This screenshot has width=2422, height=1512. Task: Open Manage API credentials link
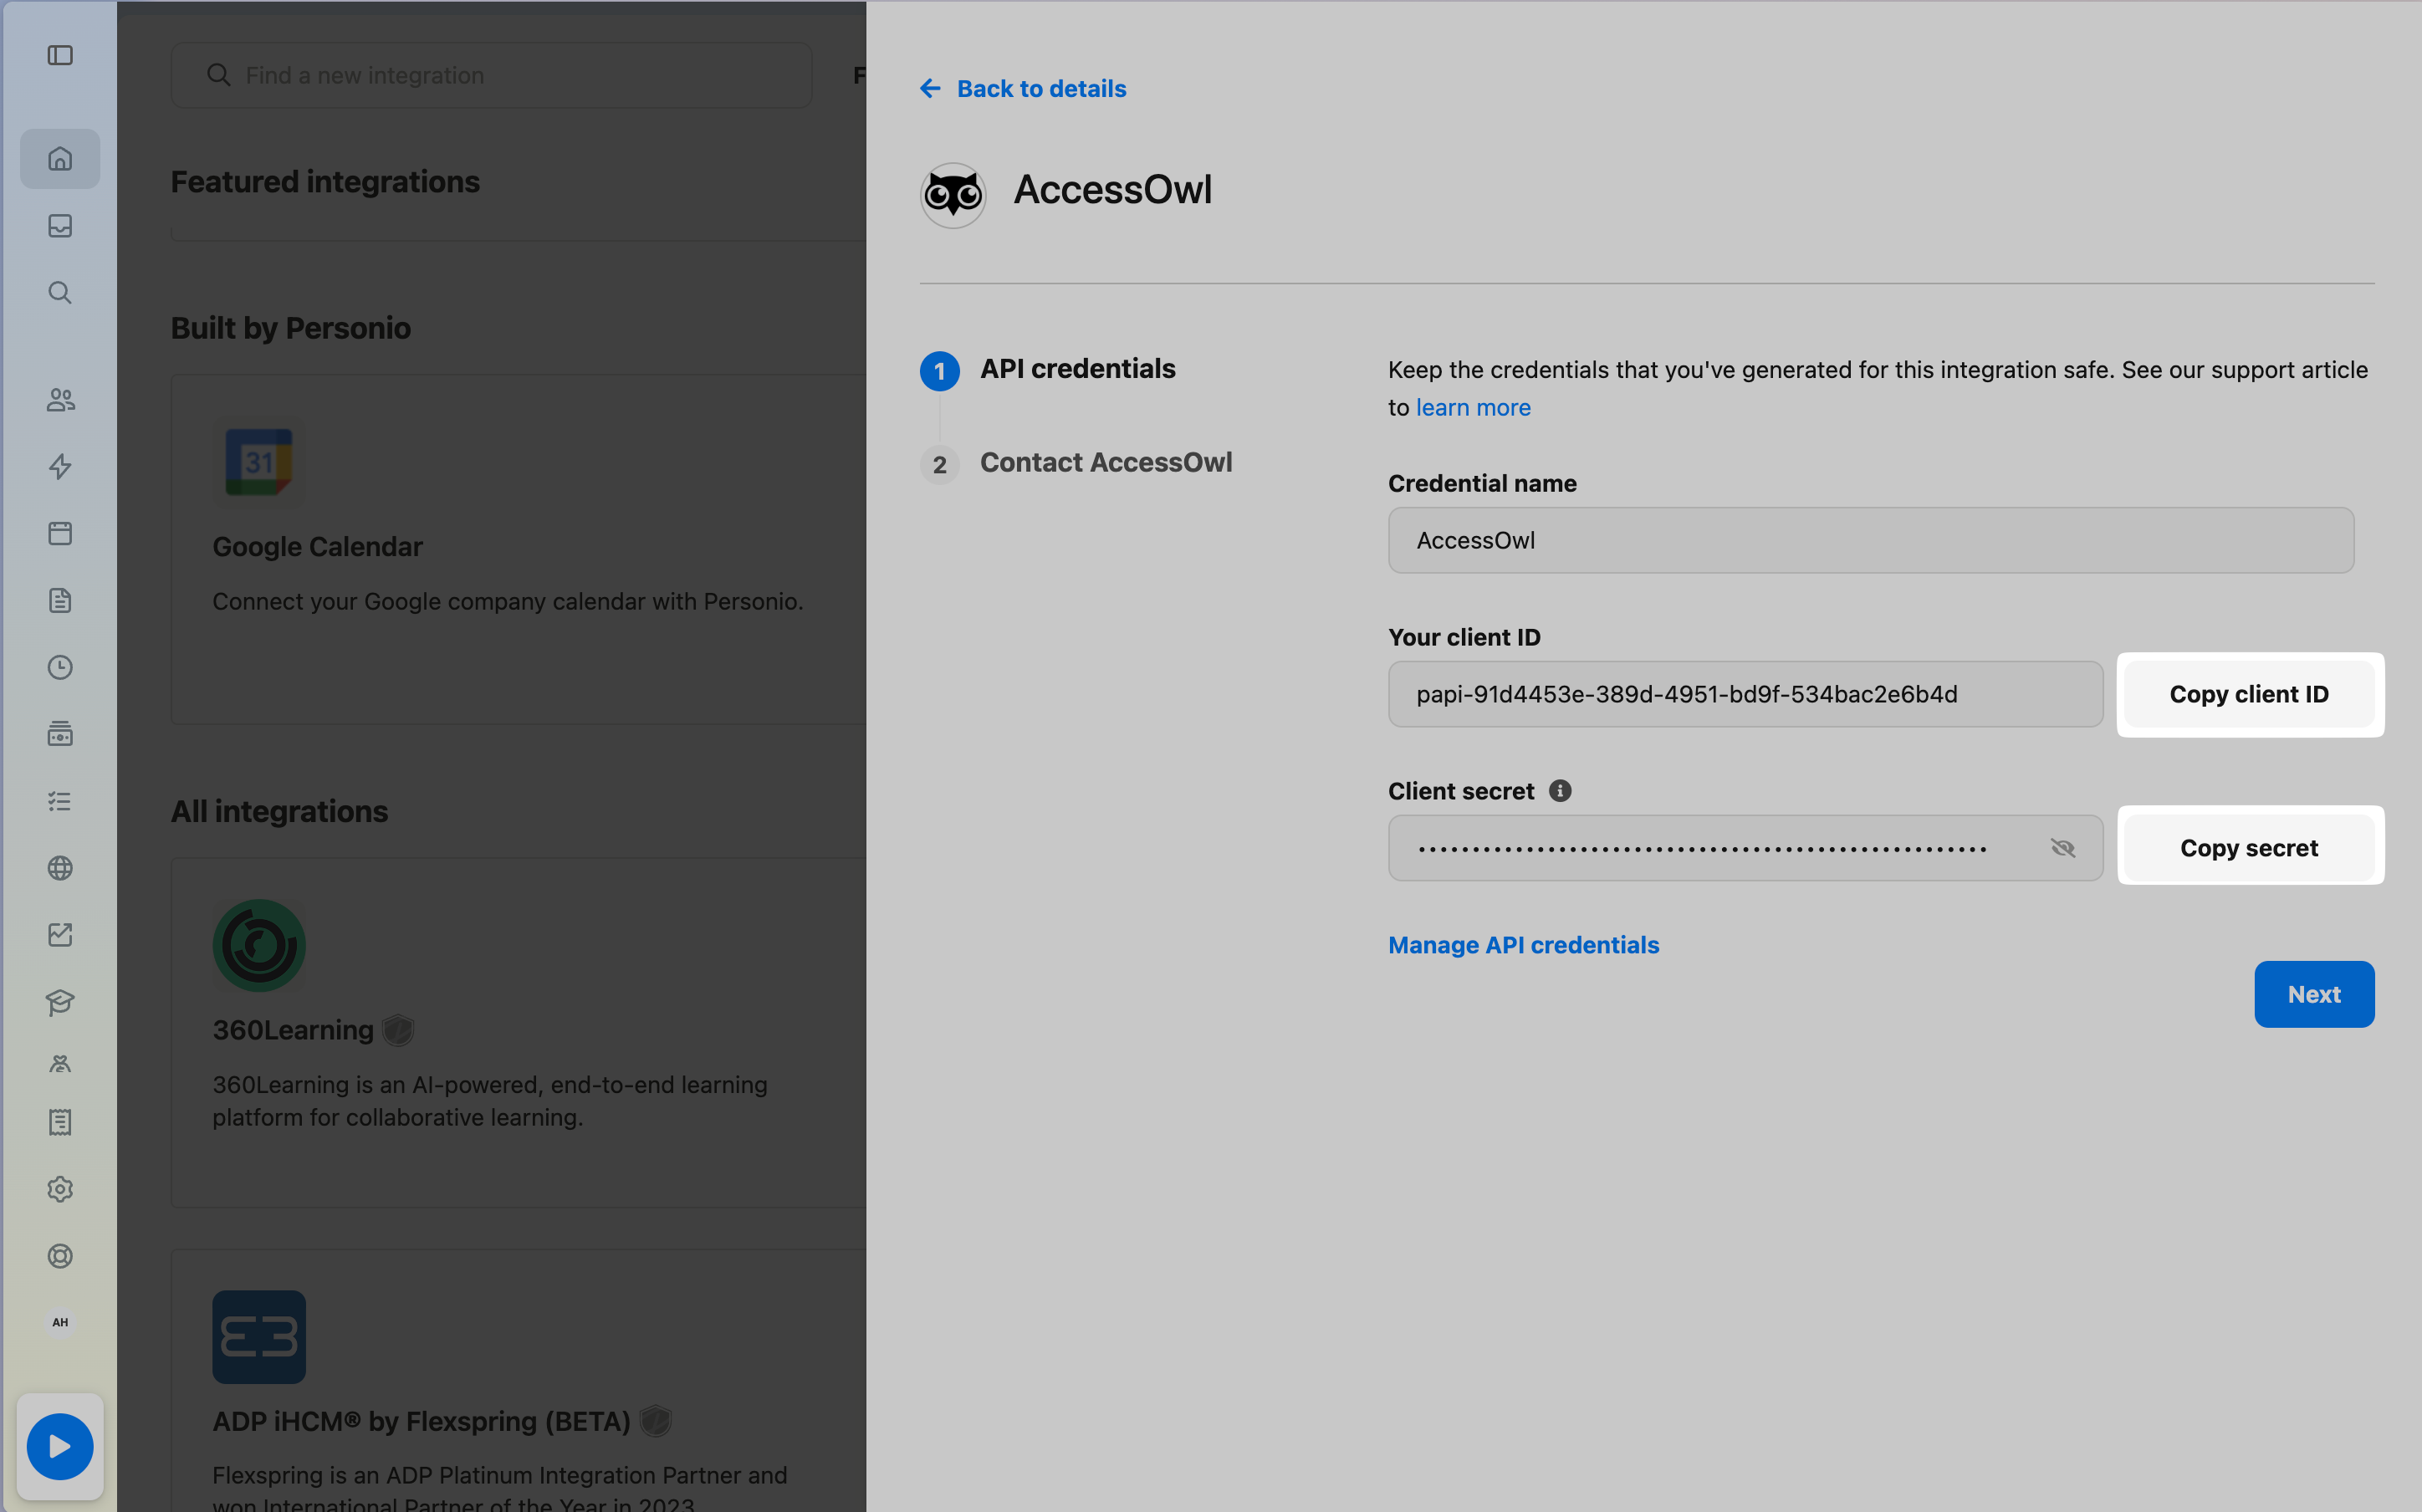click(1523, 945)
